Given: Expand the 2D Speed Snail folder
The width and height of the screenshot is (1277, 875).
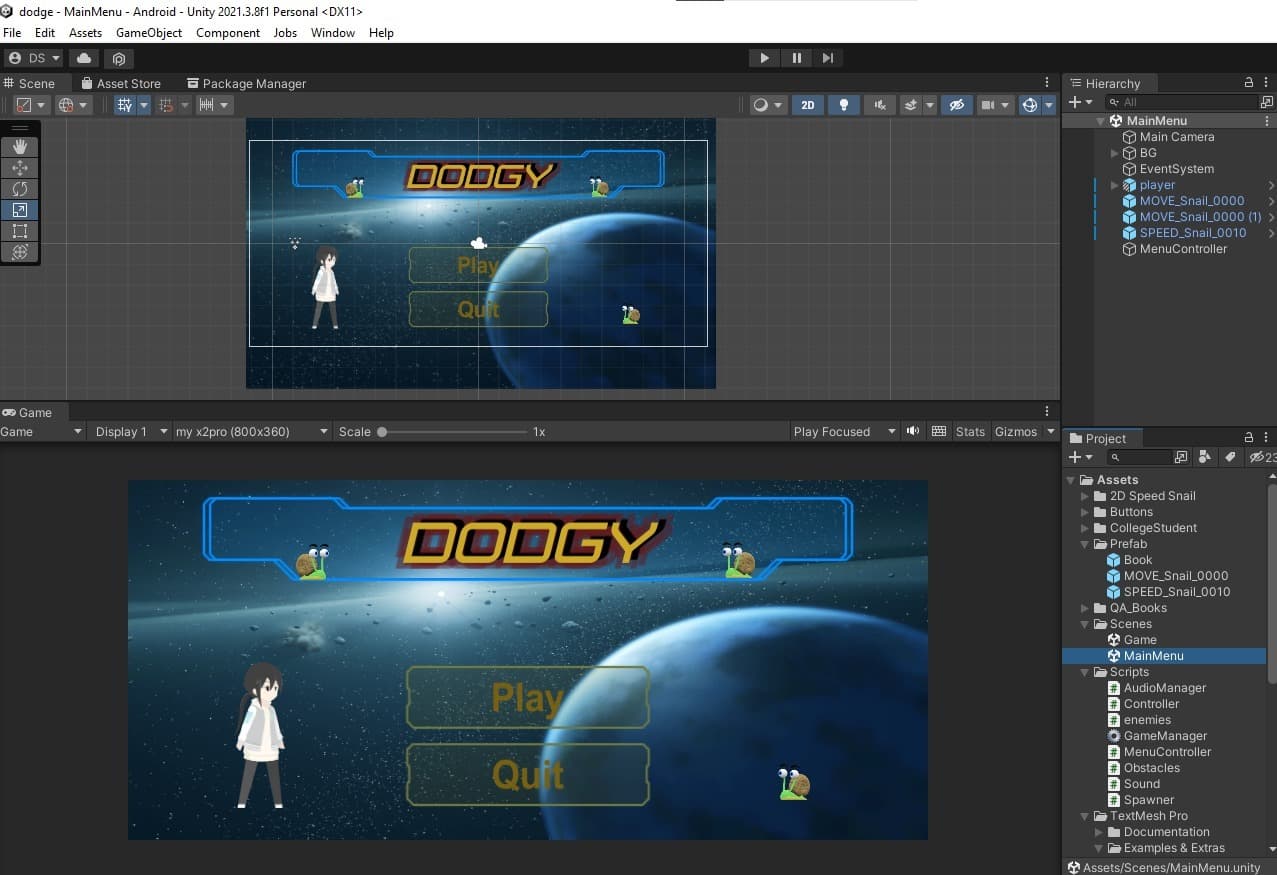Looking at the screenshot, I should [1085, 496].
